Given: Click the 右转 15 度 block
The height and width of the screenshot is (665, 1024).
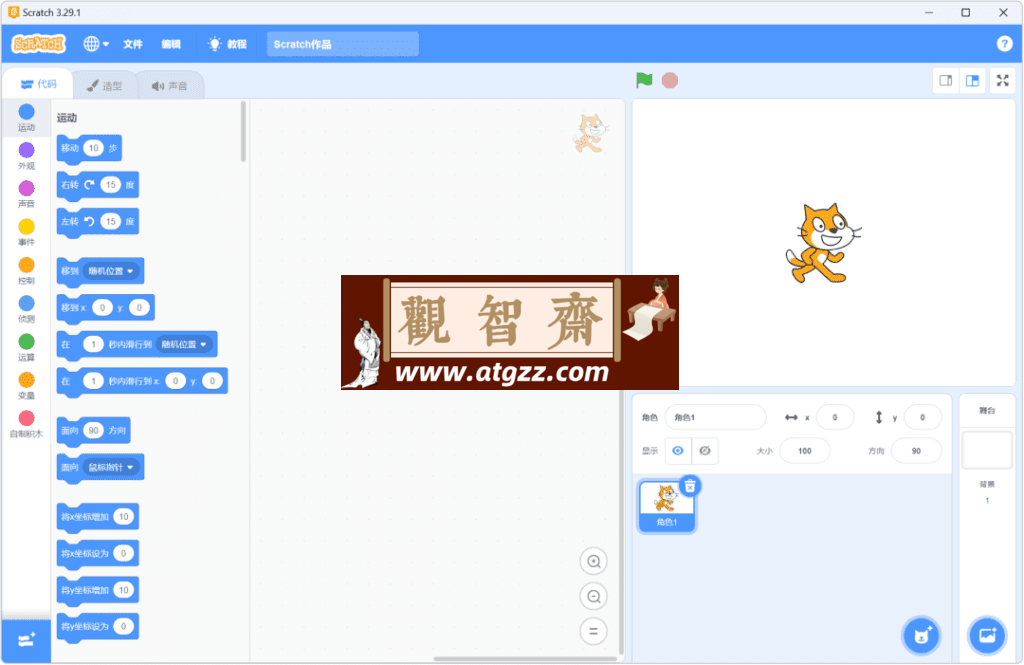Looking at the screenshot, I should pyautogui.click(x=69, y=185).
